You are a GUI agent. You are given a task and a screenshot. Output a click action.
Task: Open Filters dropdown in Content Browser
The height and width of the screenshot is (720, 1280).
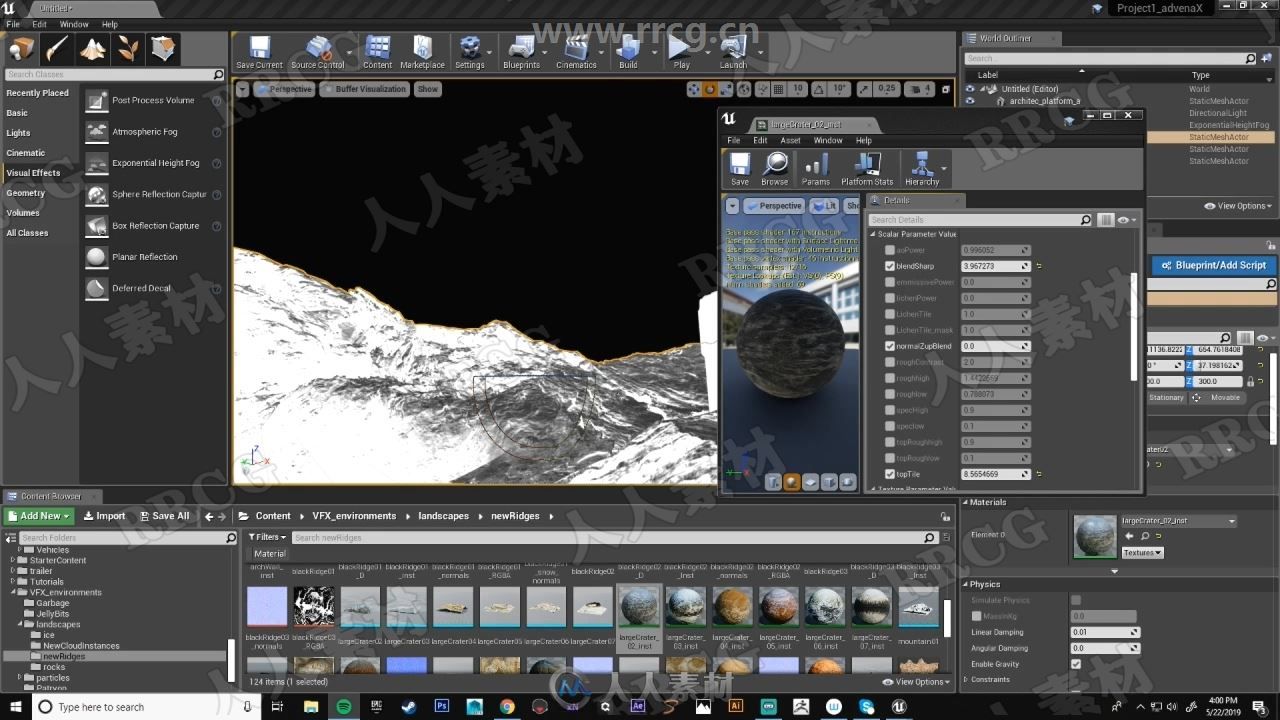pyautogui.click(x=268, y=537)
